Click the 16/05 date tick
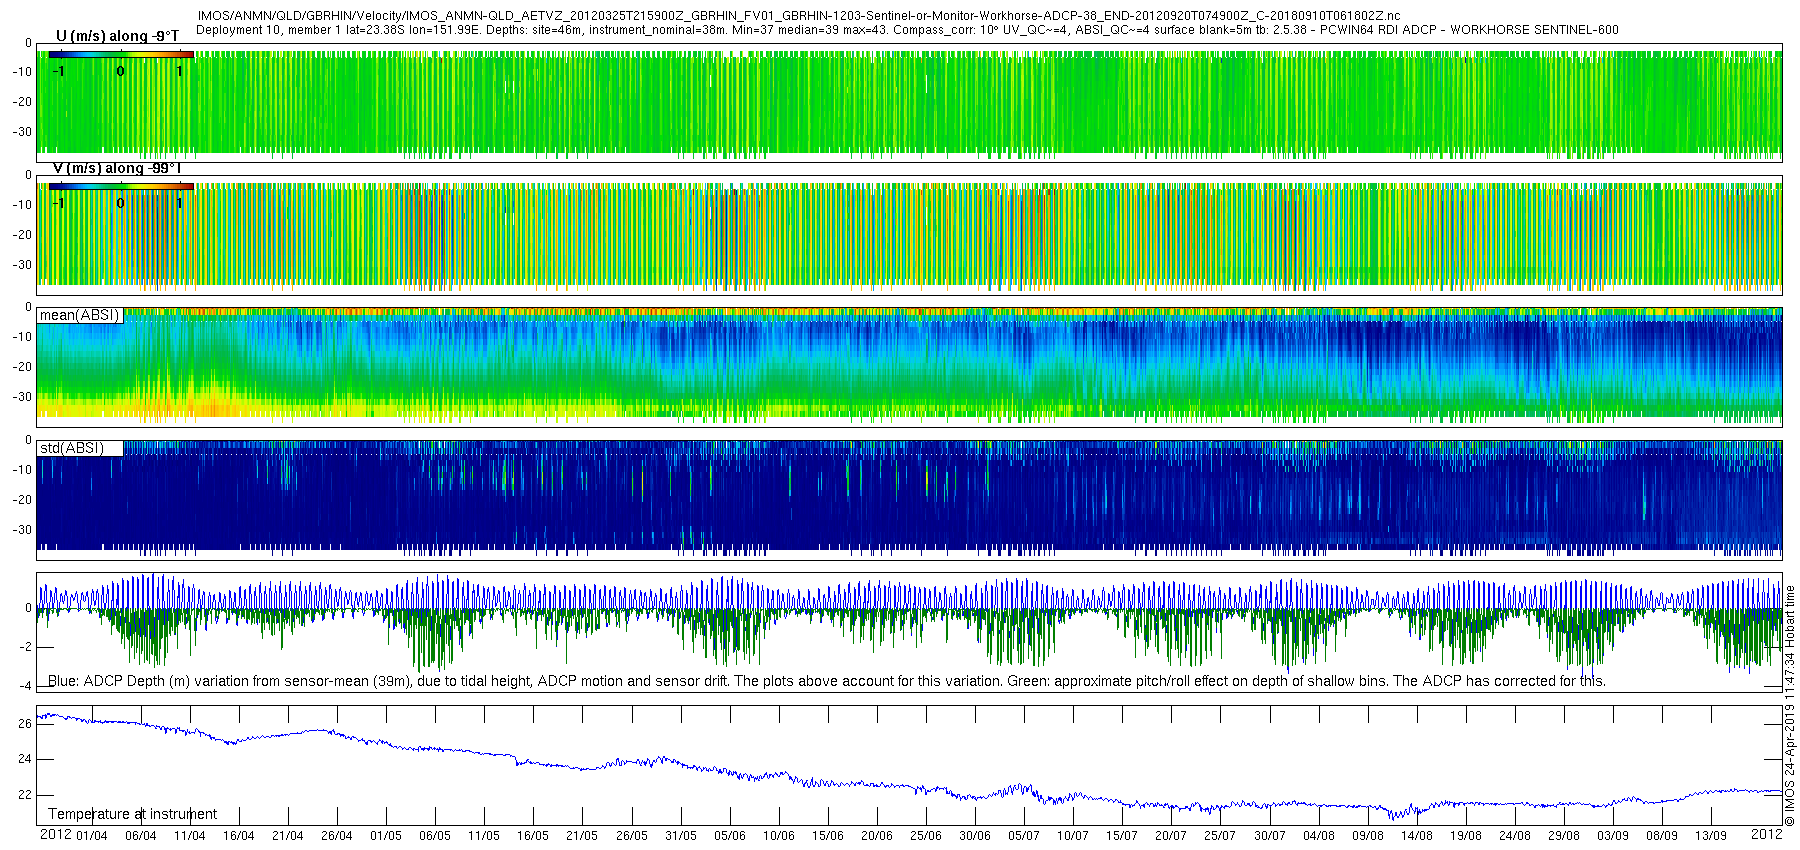 click(x=533, y=836)
